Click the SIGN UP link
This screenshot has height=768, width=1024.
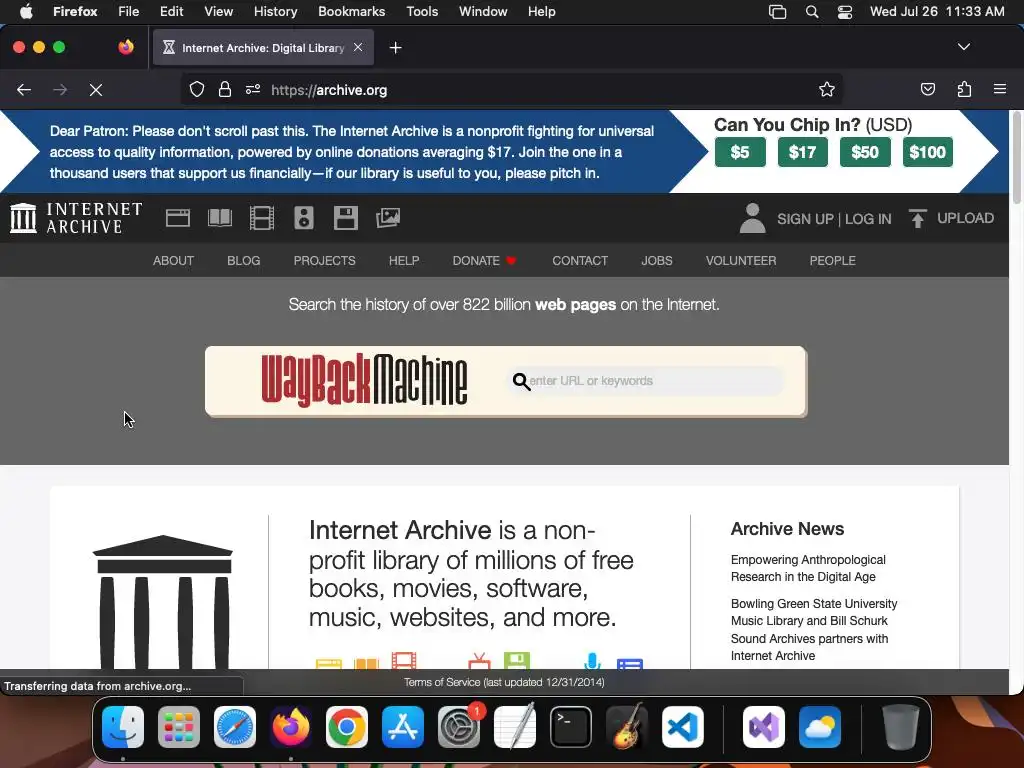pos(805,219)
